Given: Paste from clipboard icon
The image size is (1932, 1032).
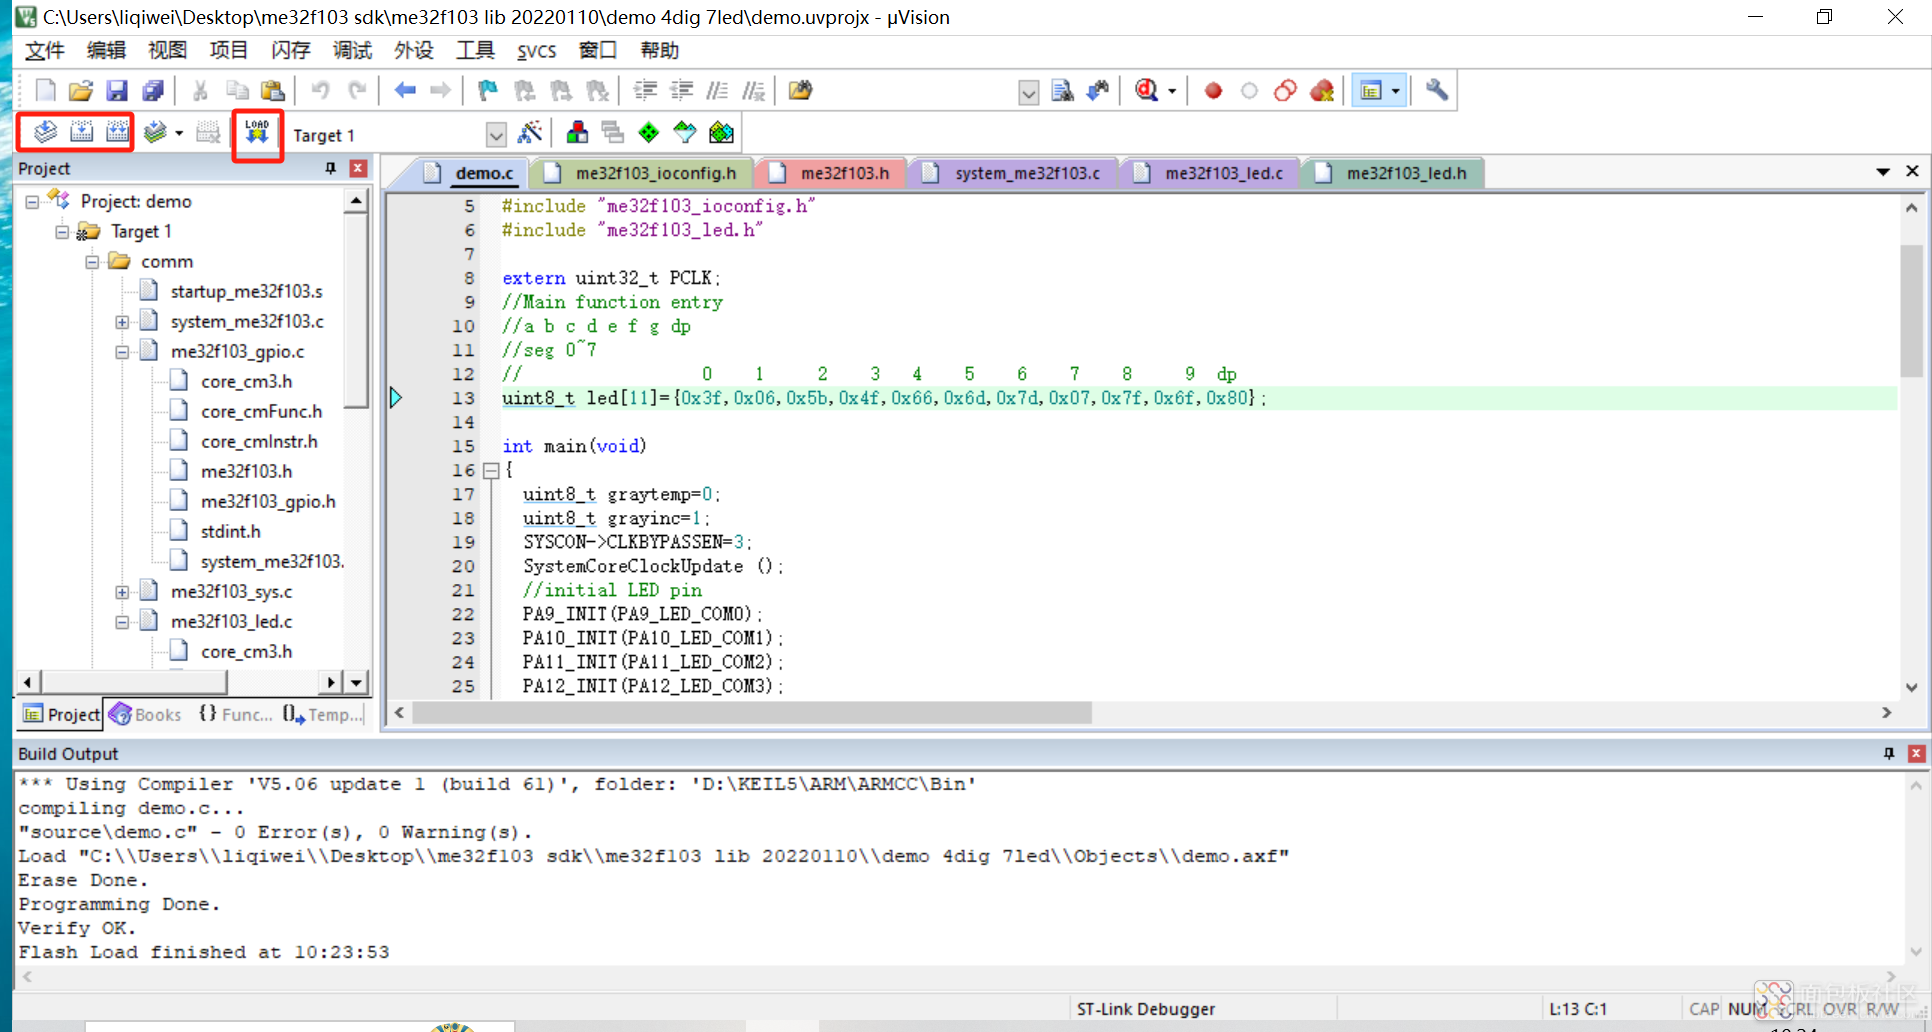Looking at the screenshot, I should (x=272, y=91).
